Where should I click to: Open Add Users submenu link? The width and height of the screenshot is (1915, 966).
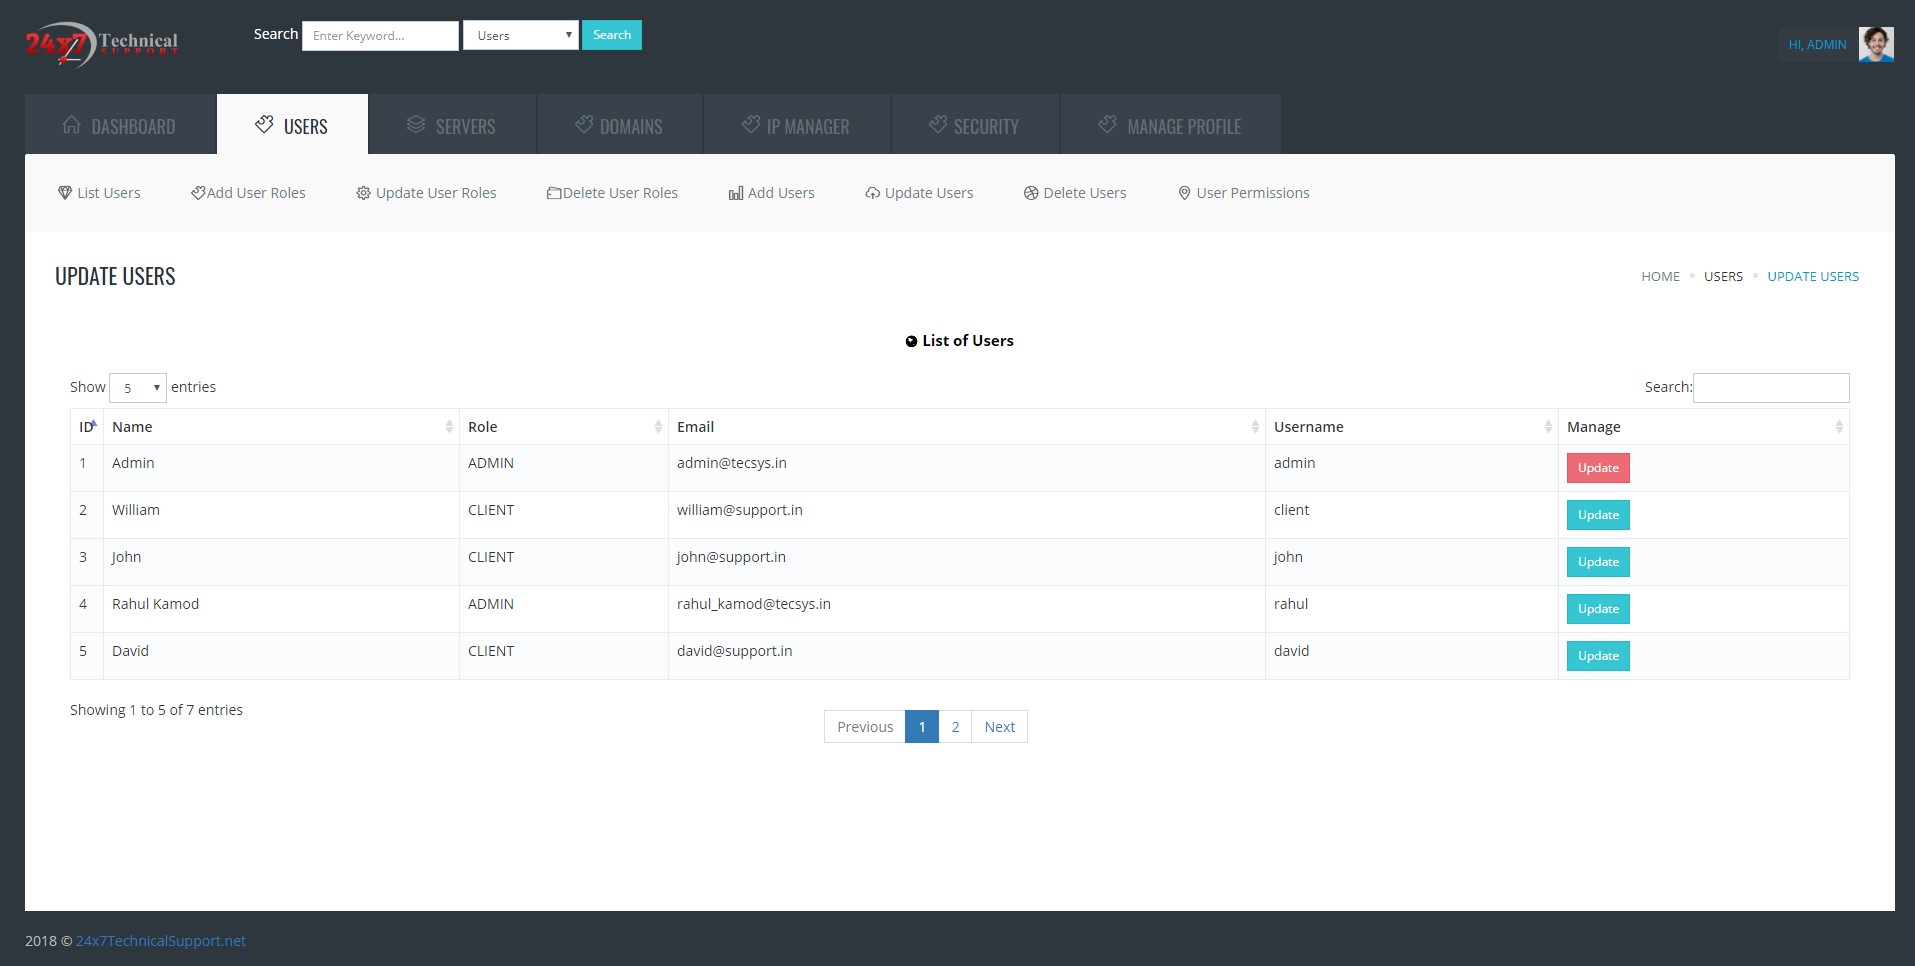(772, 193)
